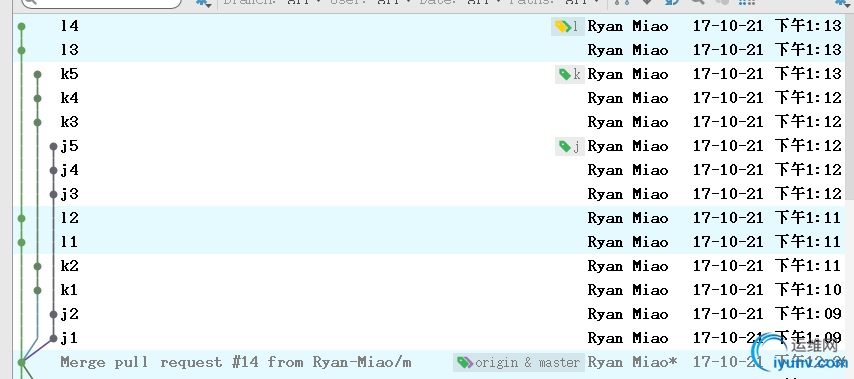Click the 下午1:13 timestamp in the l4 row
Image resolution: width=854 pixels, height=379 pixels.
[808, 26]
